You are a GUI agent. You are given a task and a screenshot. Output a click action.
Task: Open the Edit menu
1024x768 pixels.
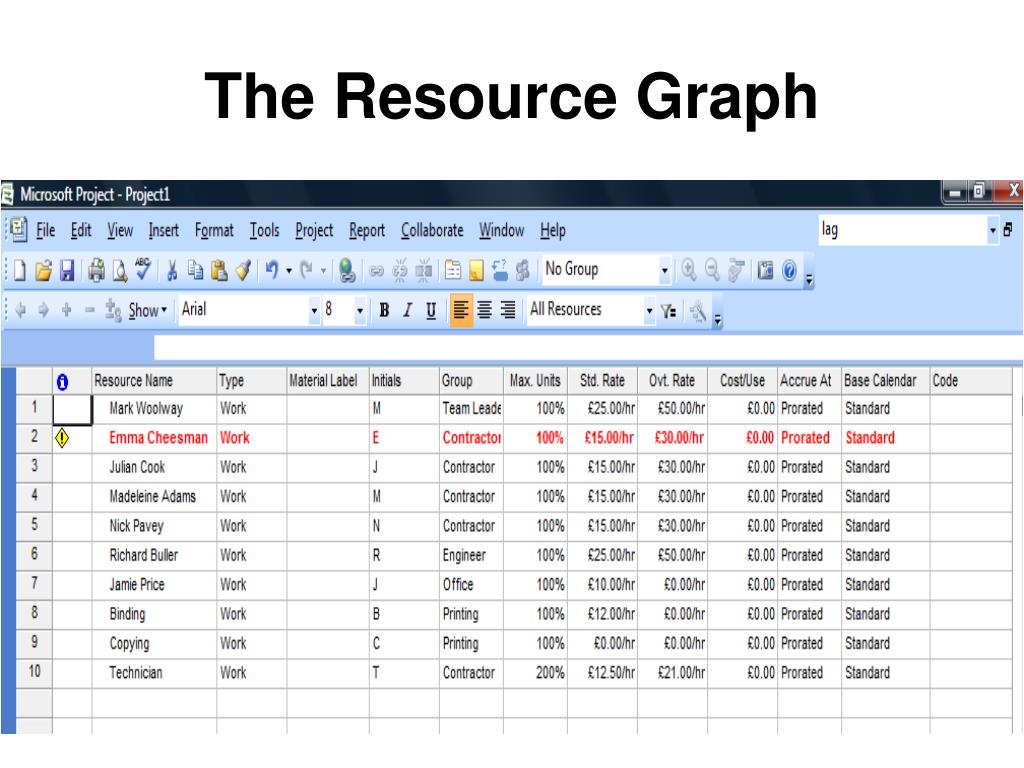tap(81, 231)
